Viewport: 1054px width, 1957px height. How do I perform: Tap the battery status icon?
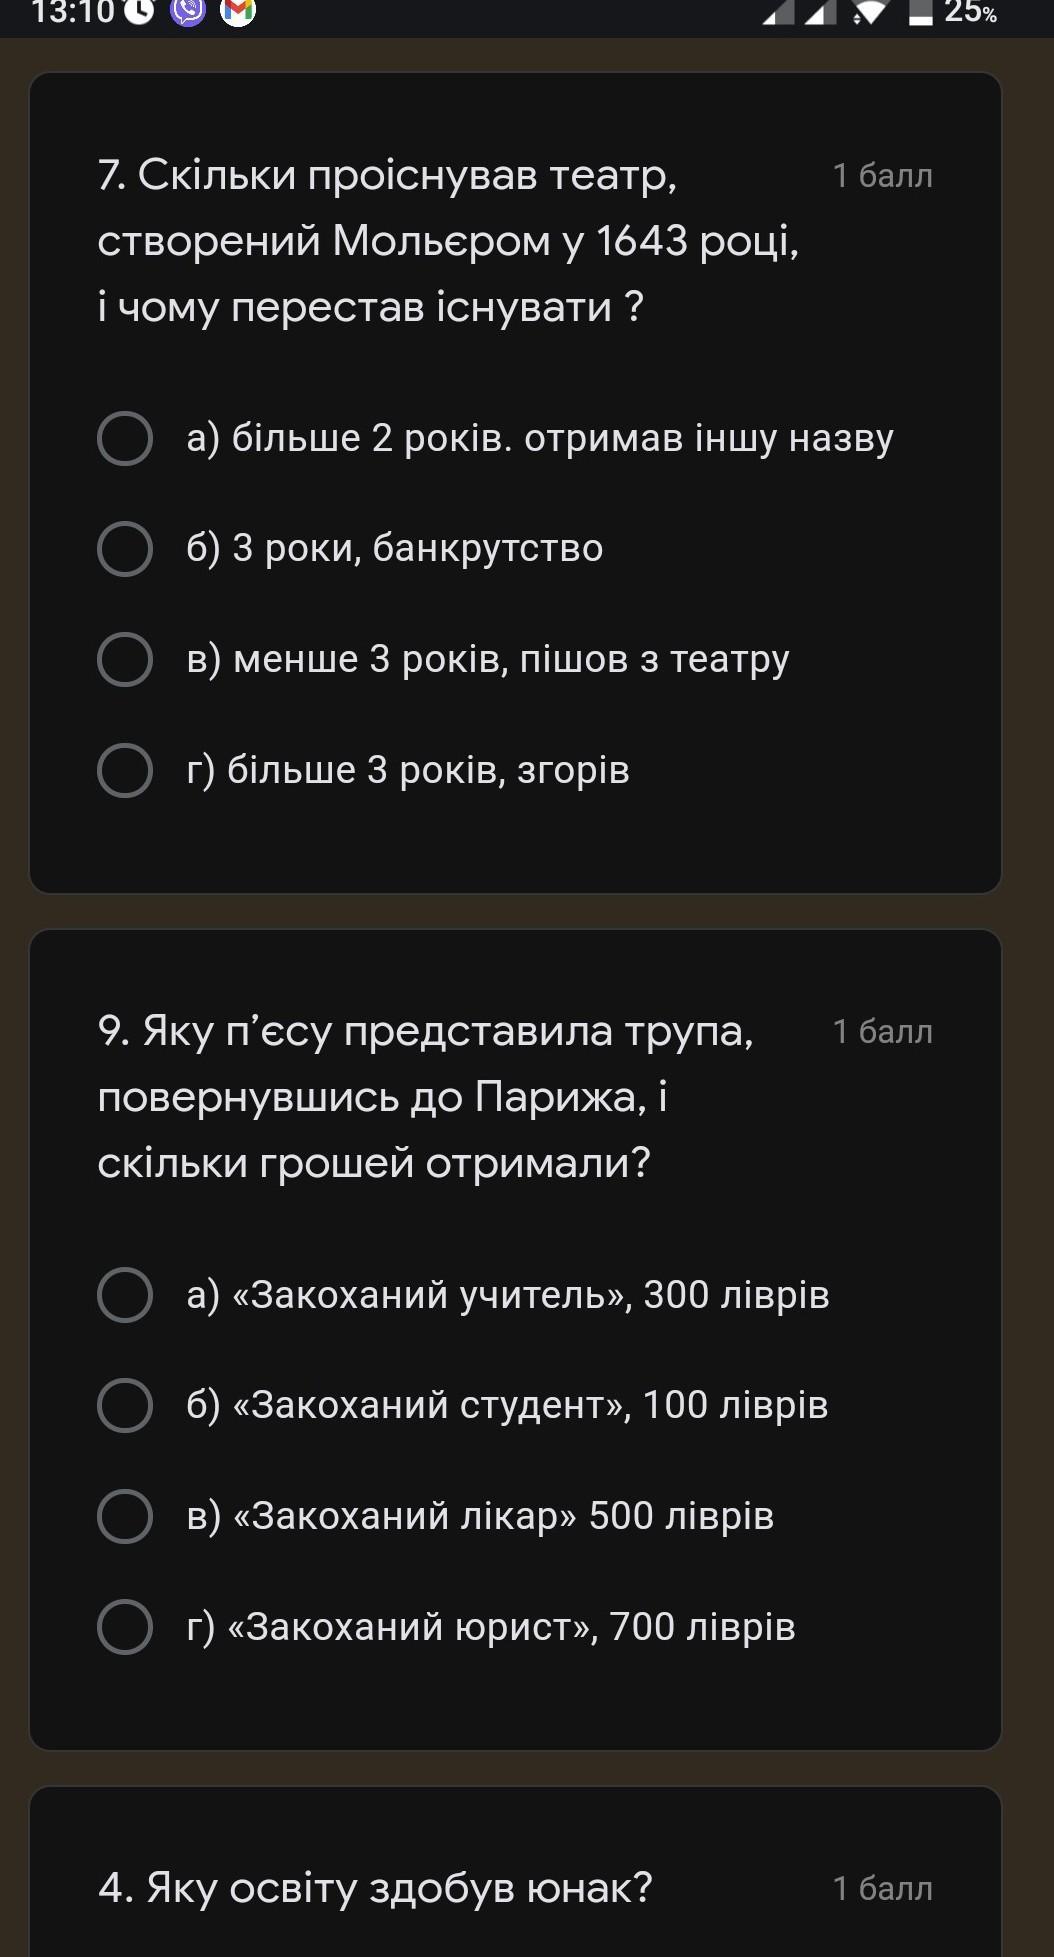(x=921, y=12)
